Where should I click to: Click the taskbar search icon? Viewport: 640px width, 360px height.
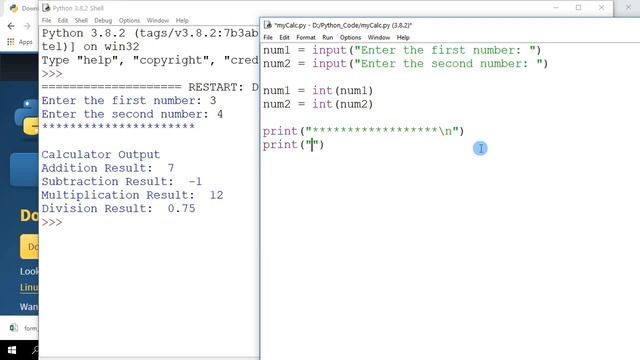tap(35, 350)
